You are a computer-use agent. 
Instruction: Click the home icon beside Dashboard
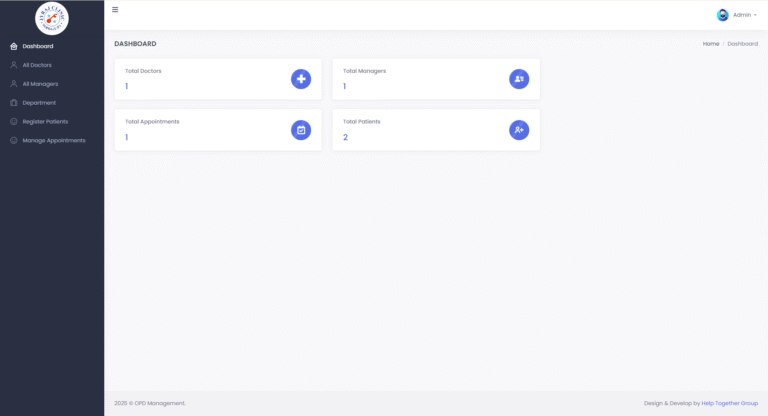click(x=14, y=46)
